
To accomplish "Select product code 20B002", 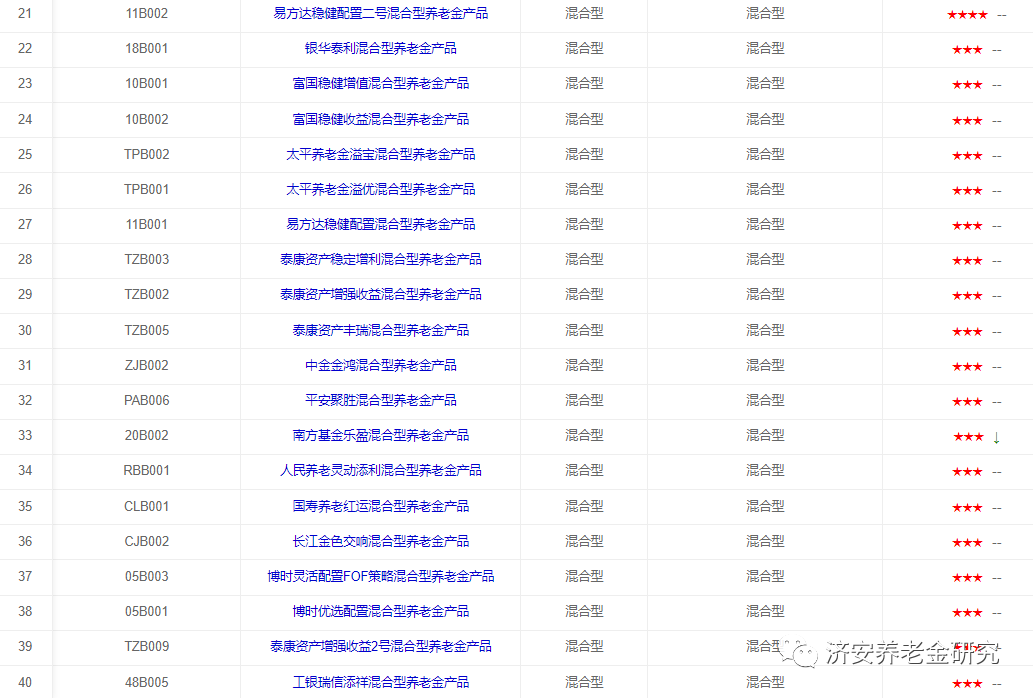I will 146,435.
